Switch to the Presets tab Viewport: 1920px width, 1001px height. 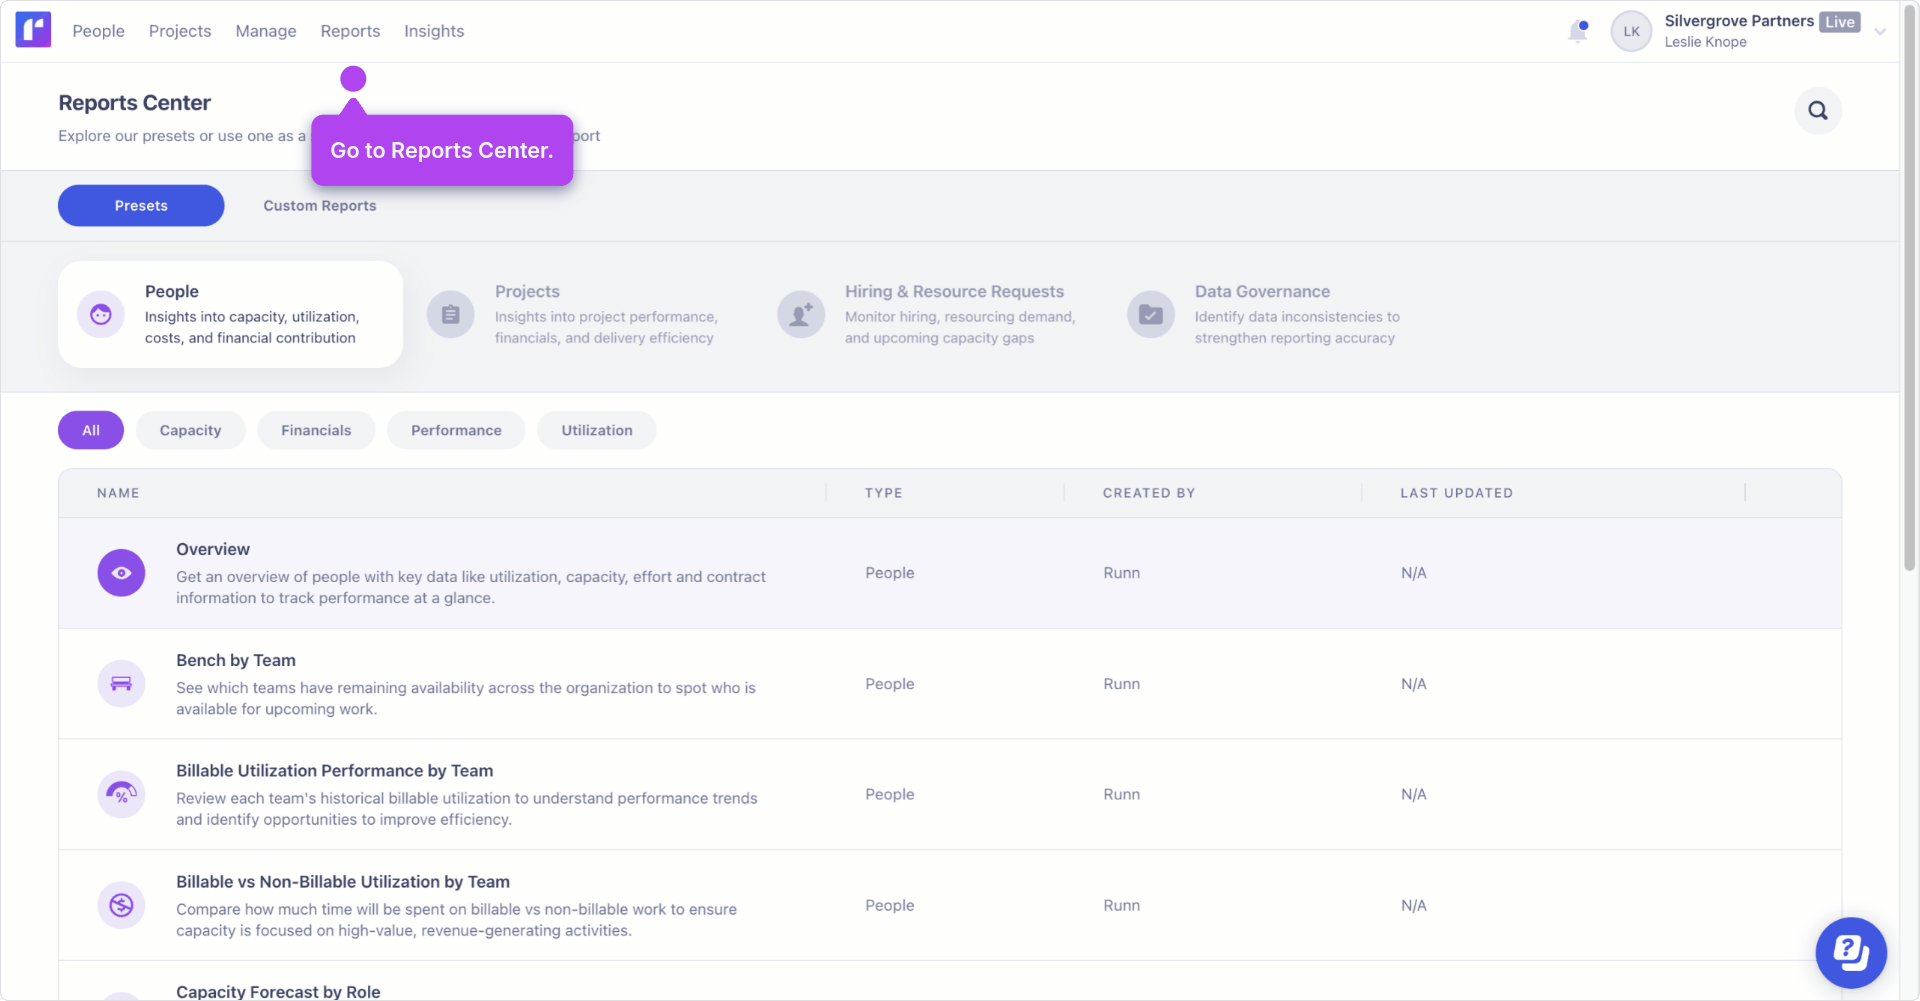[141, 206]
